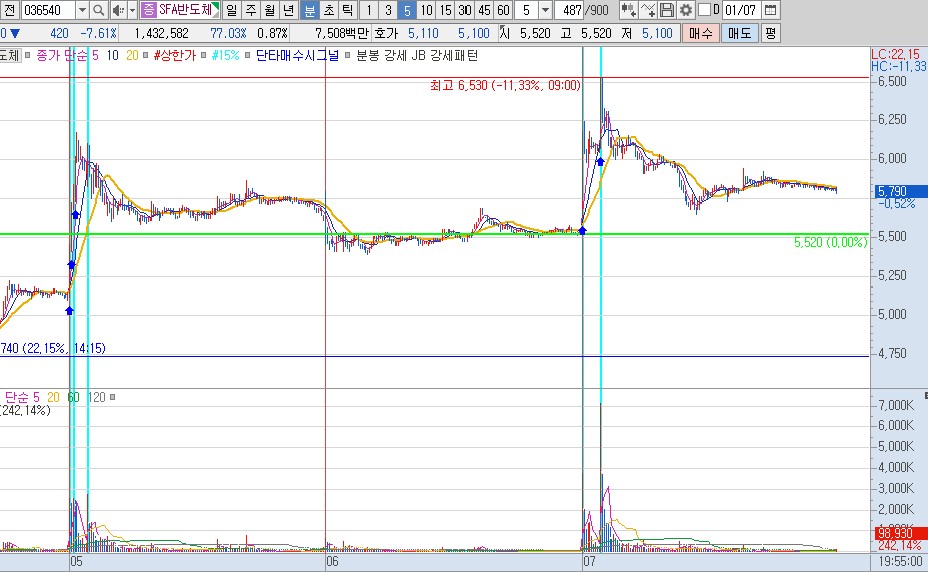The image size is (928, 572).
Task: Click the 06 date marker on time axis
Action: [x=332, y=561]
